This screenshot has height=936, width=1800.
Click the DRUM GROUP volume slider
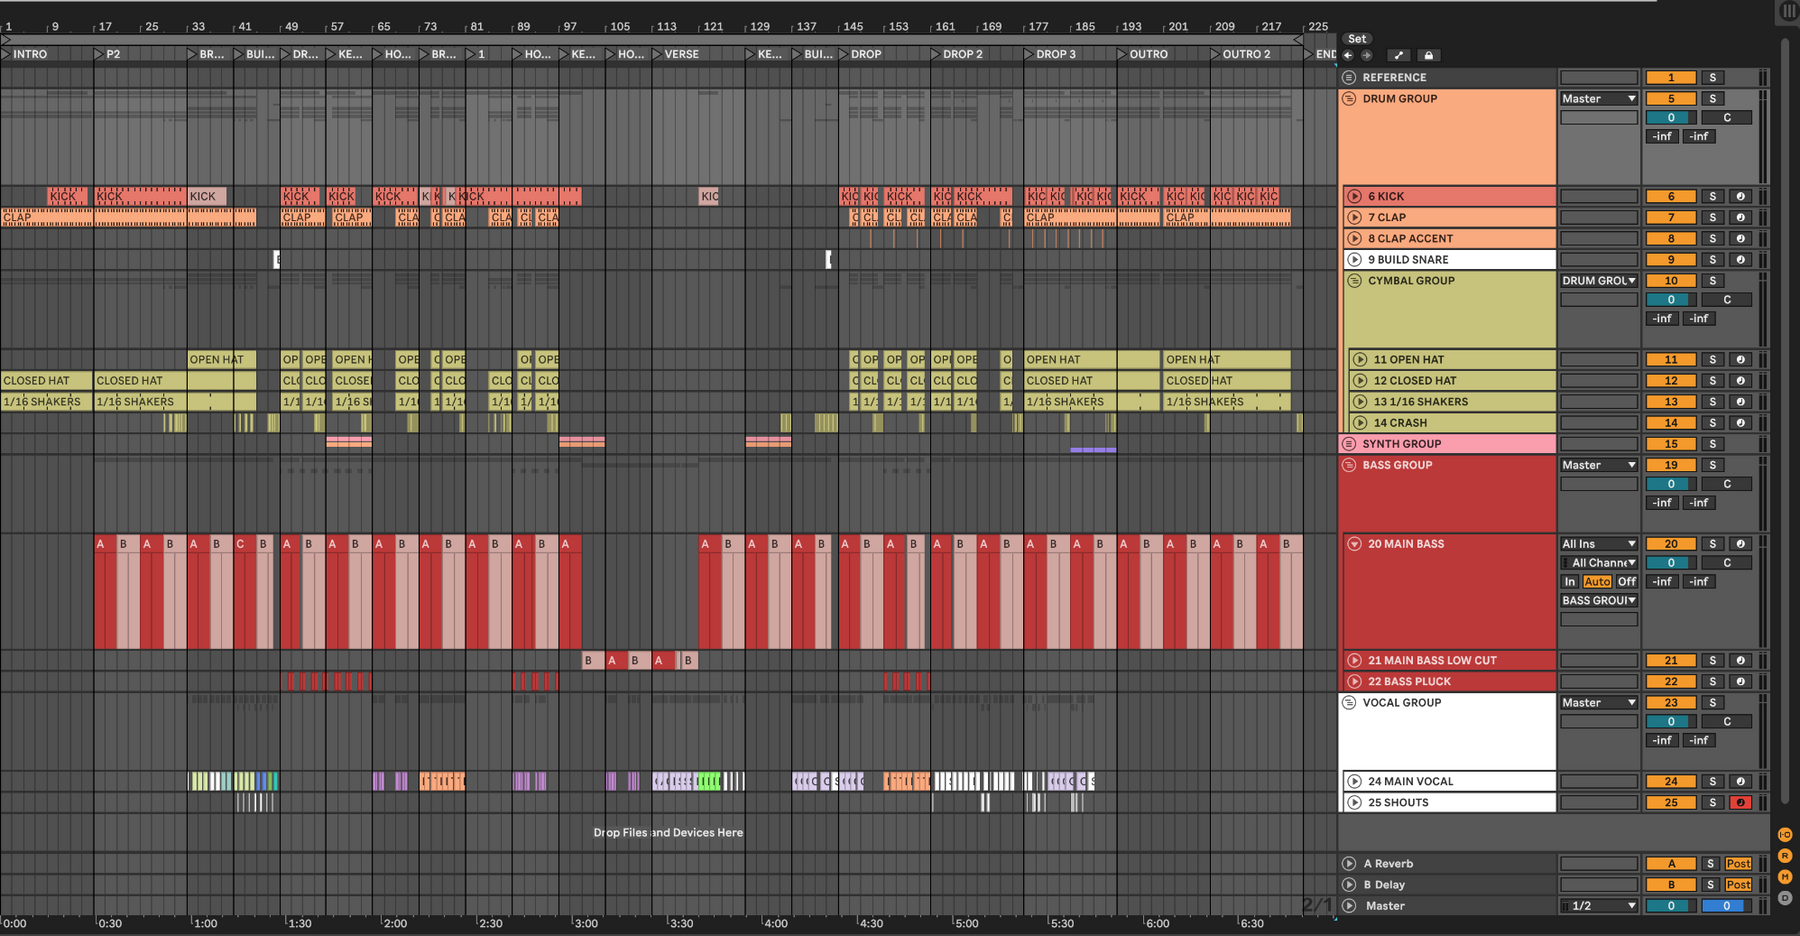[1671, 117]
